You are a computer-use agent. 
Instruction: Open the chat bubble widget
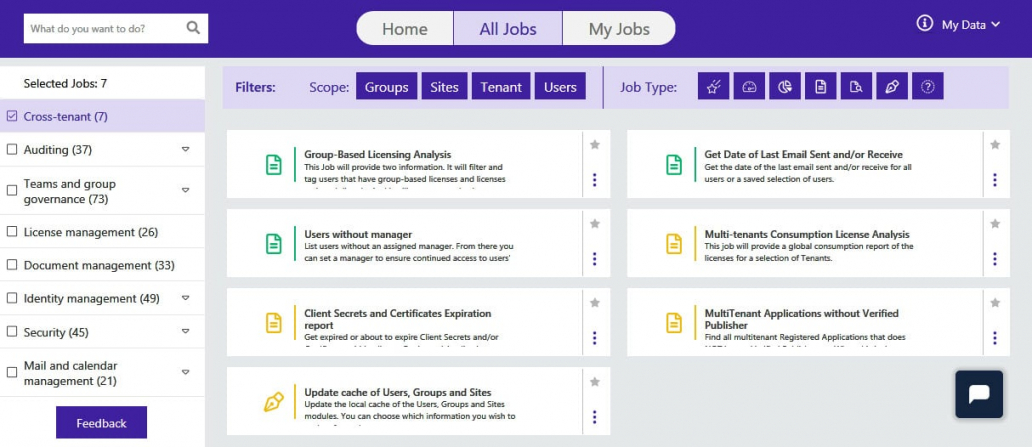tap(979, 394)
